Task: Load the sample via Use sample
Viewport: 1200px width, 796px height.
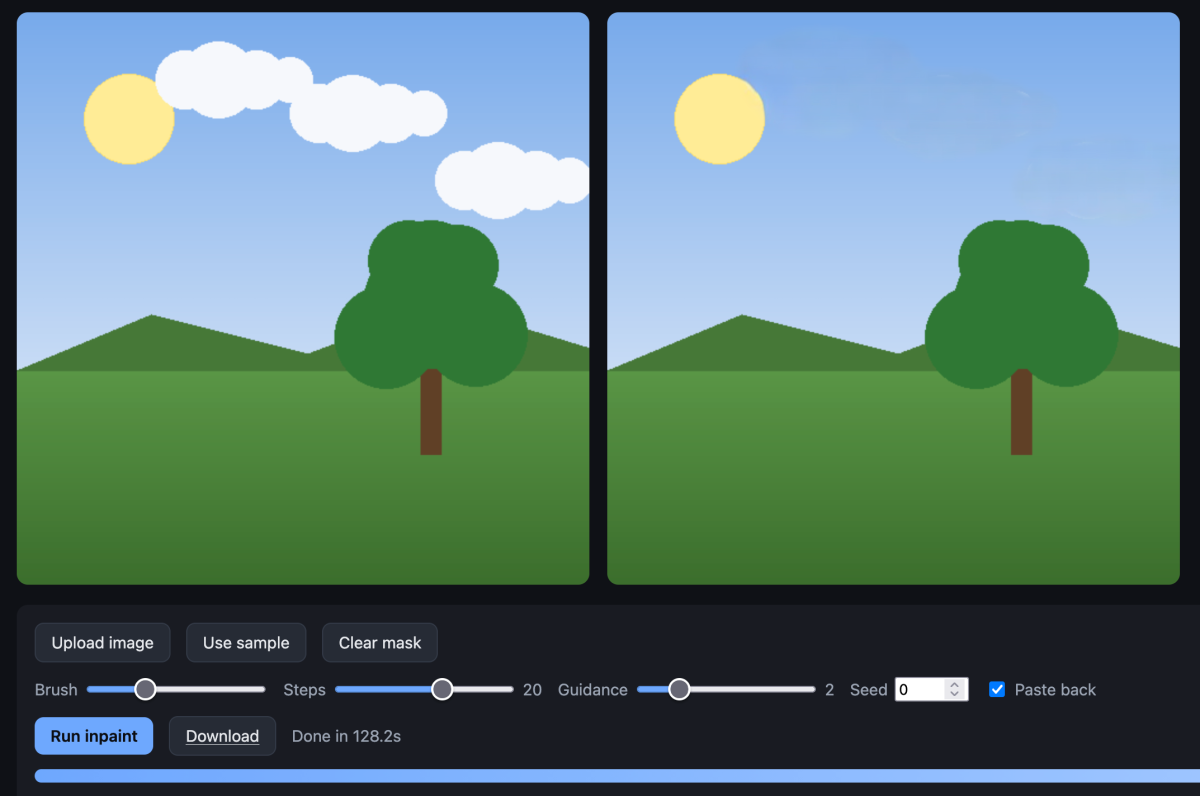Action: [246, 643]
